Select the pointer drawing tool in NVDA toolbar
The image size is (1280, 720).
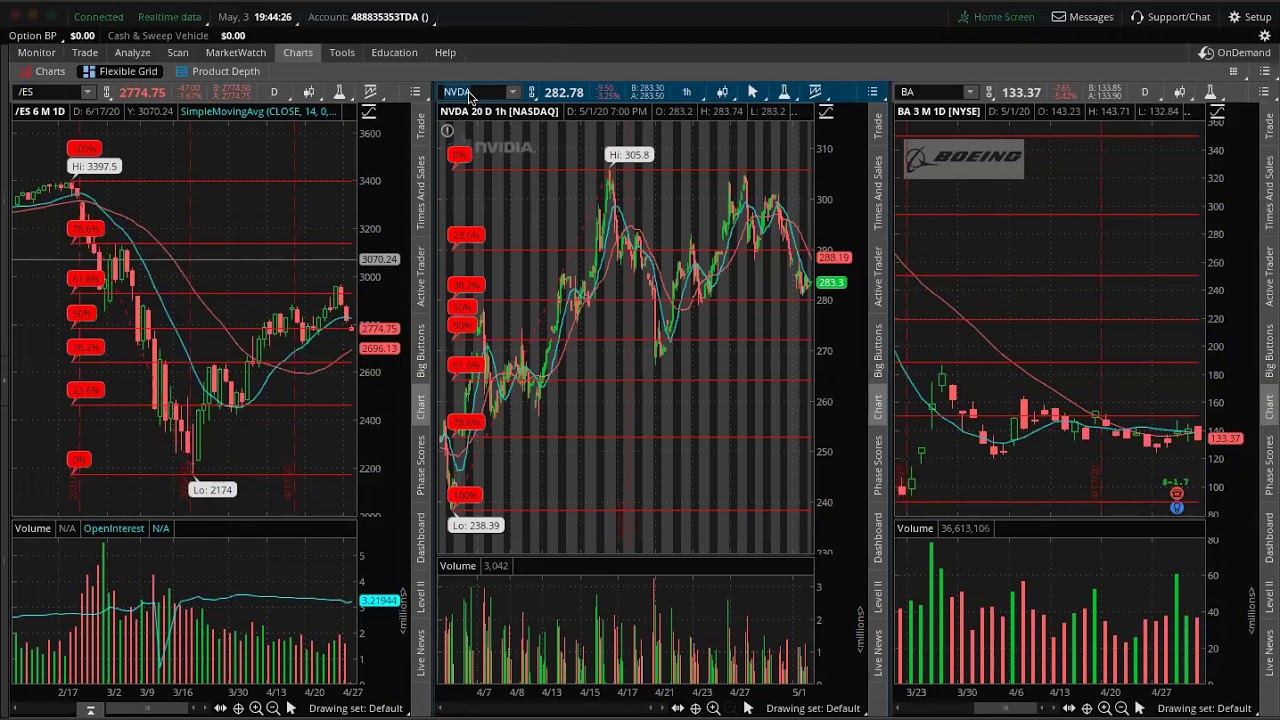[x=752, y=92]
